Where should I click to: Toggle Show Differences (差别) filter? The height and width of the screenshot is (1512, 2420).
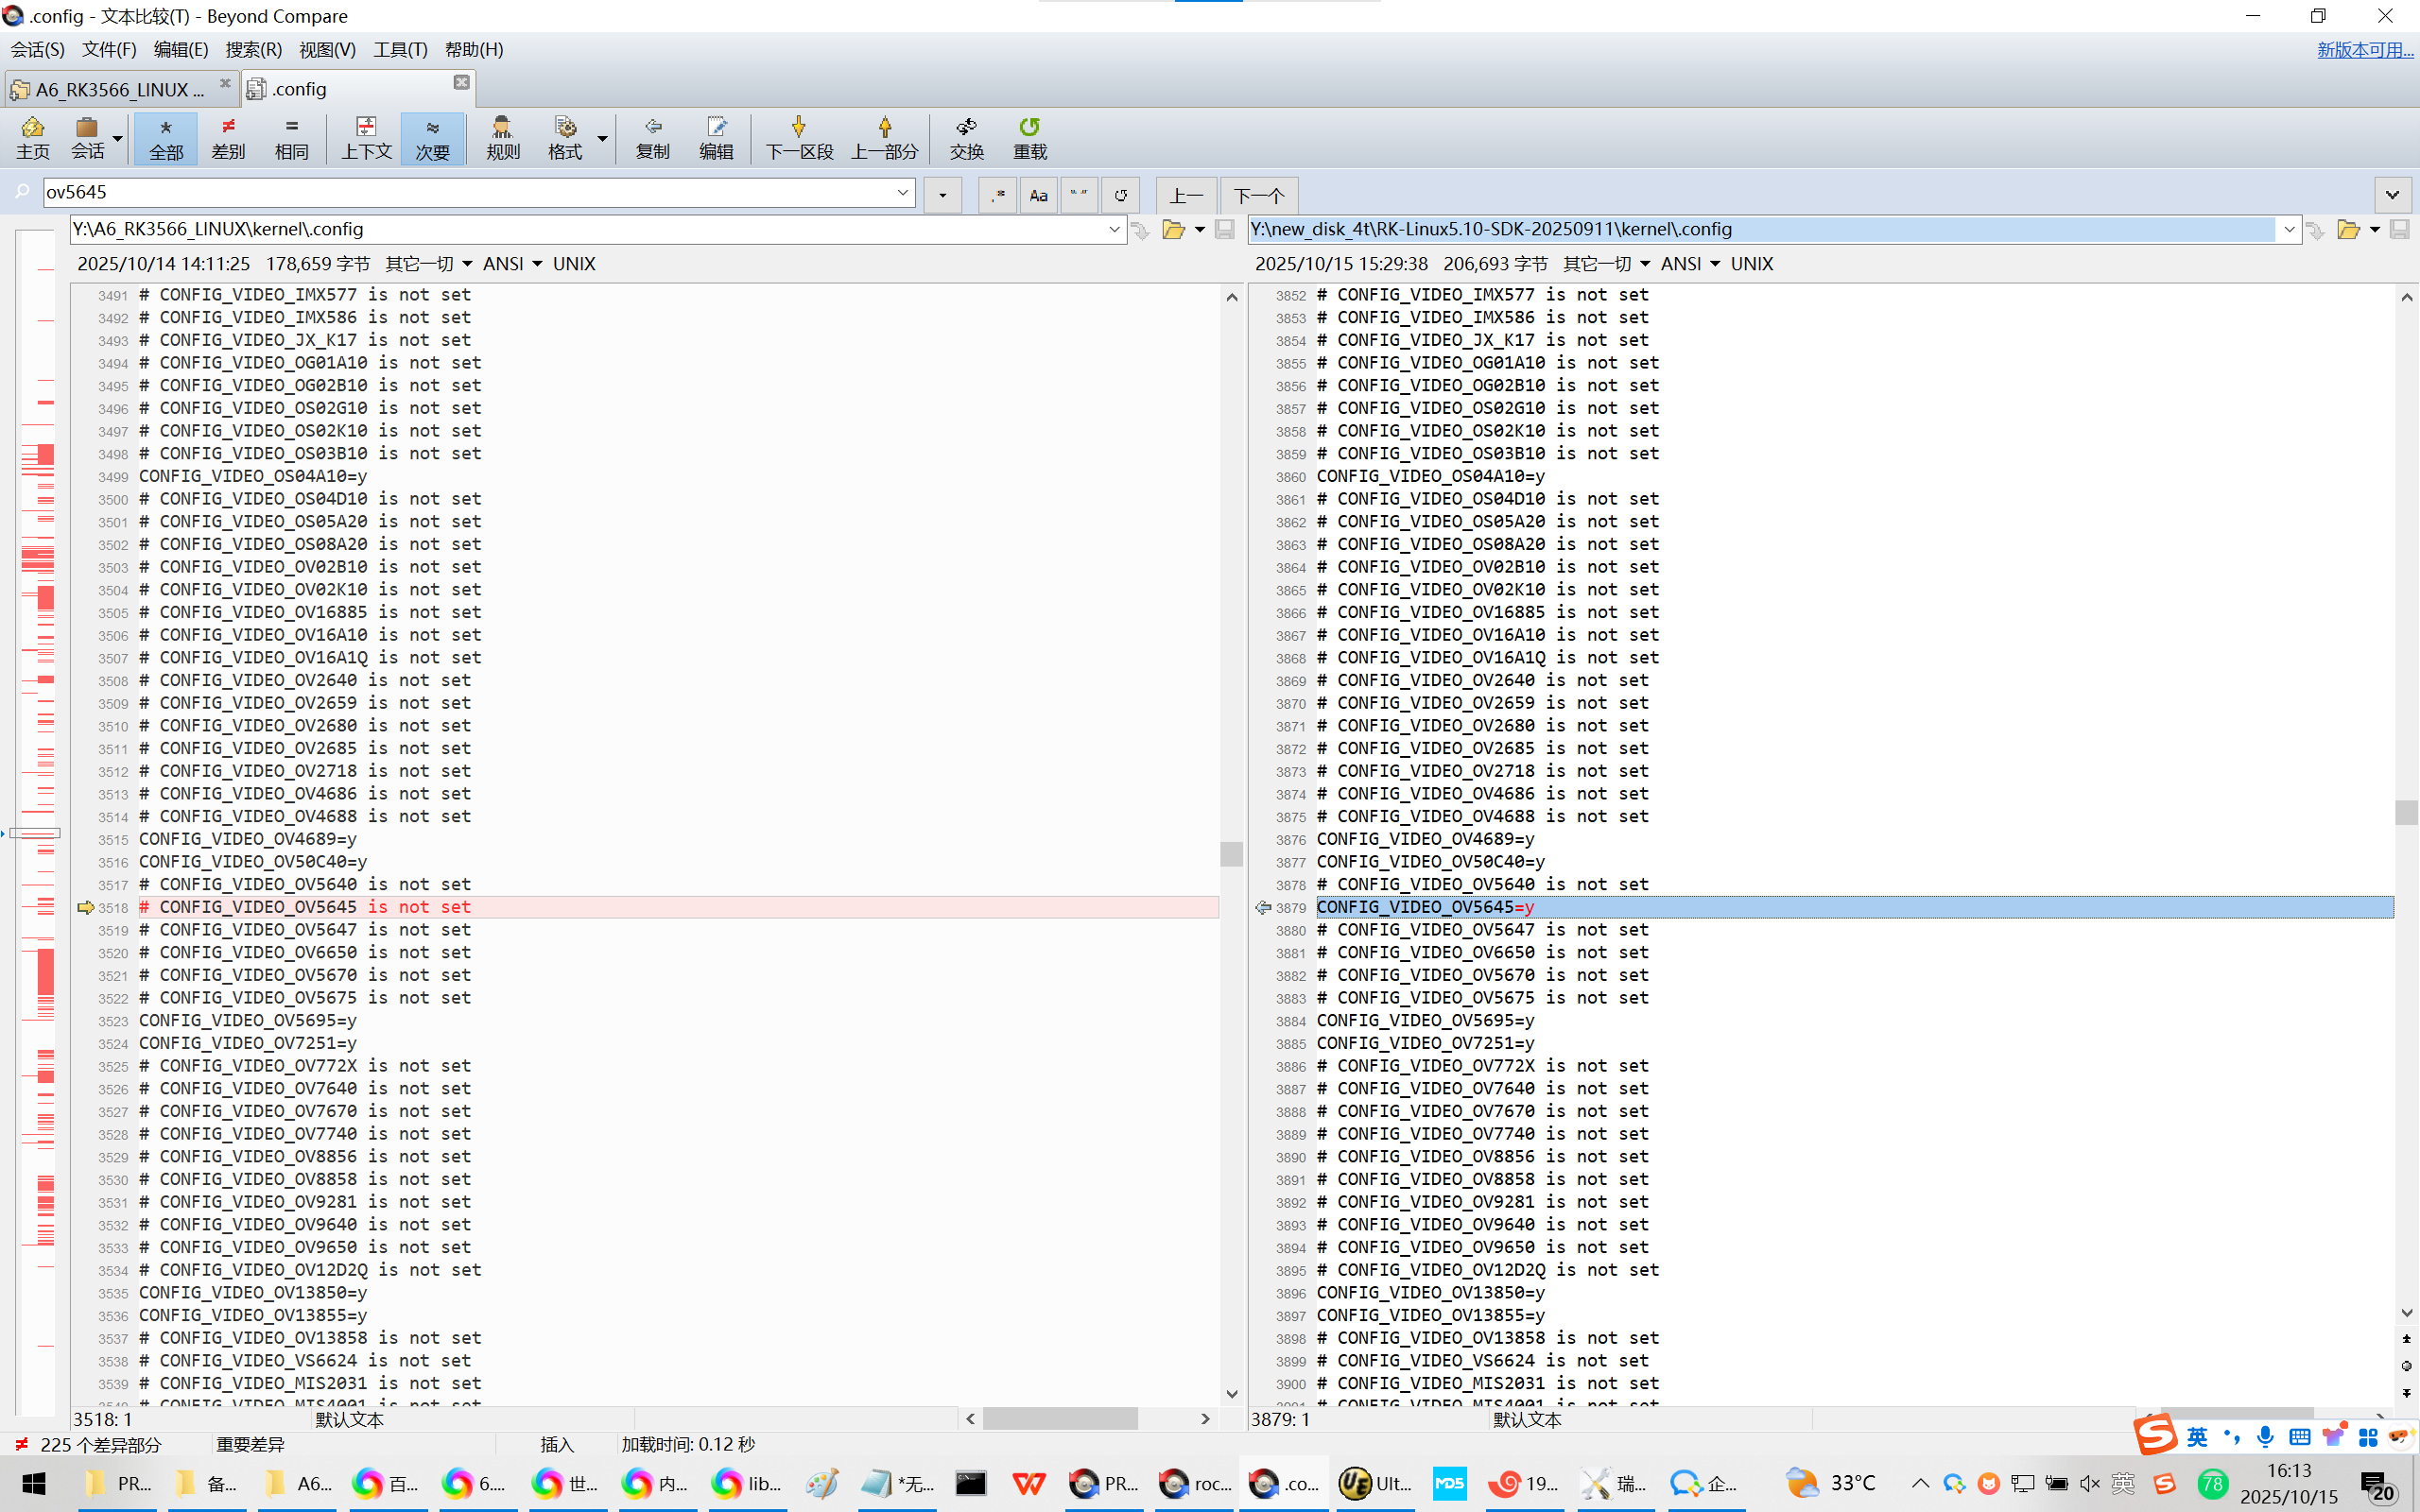228,137
